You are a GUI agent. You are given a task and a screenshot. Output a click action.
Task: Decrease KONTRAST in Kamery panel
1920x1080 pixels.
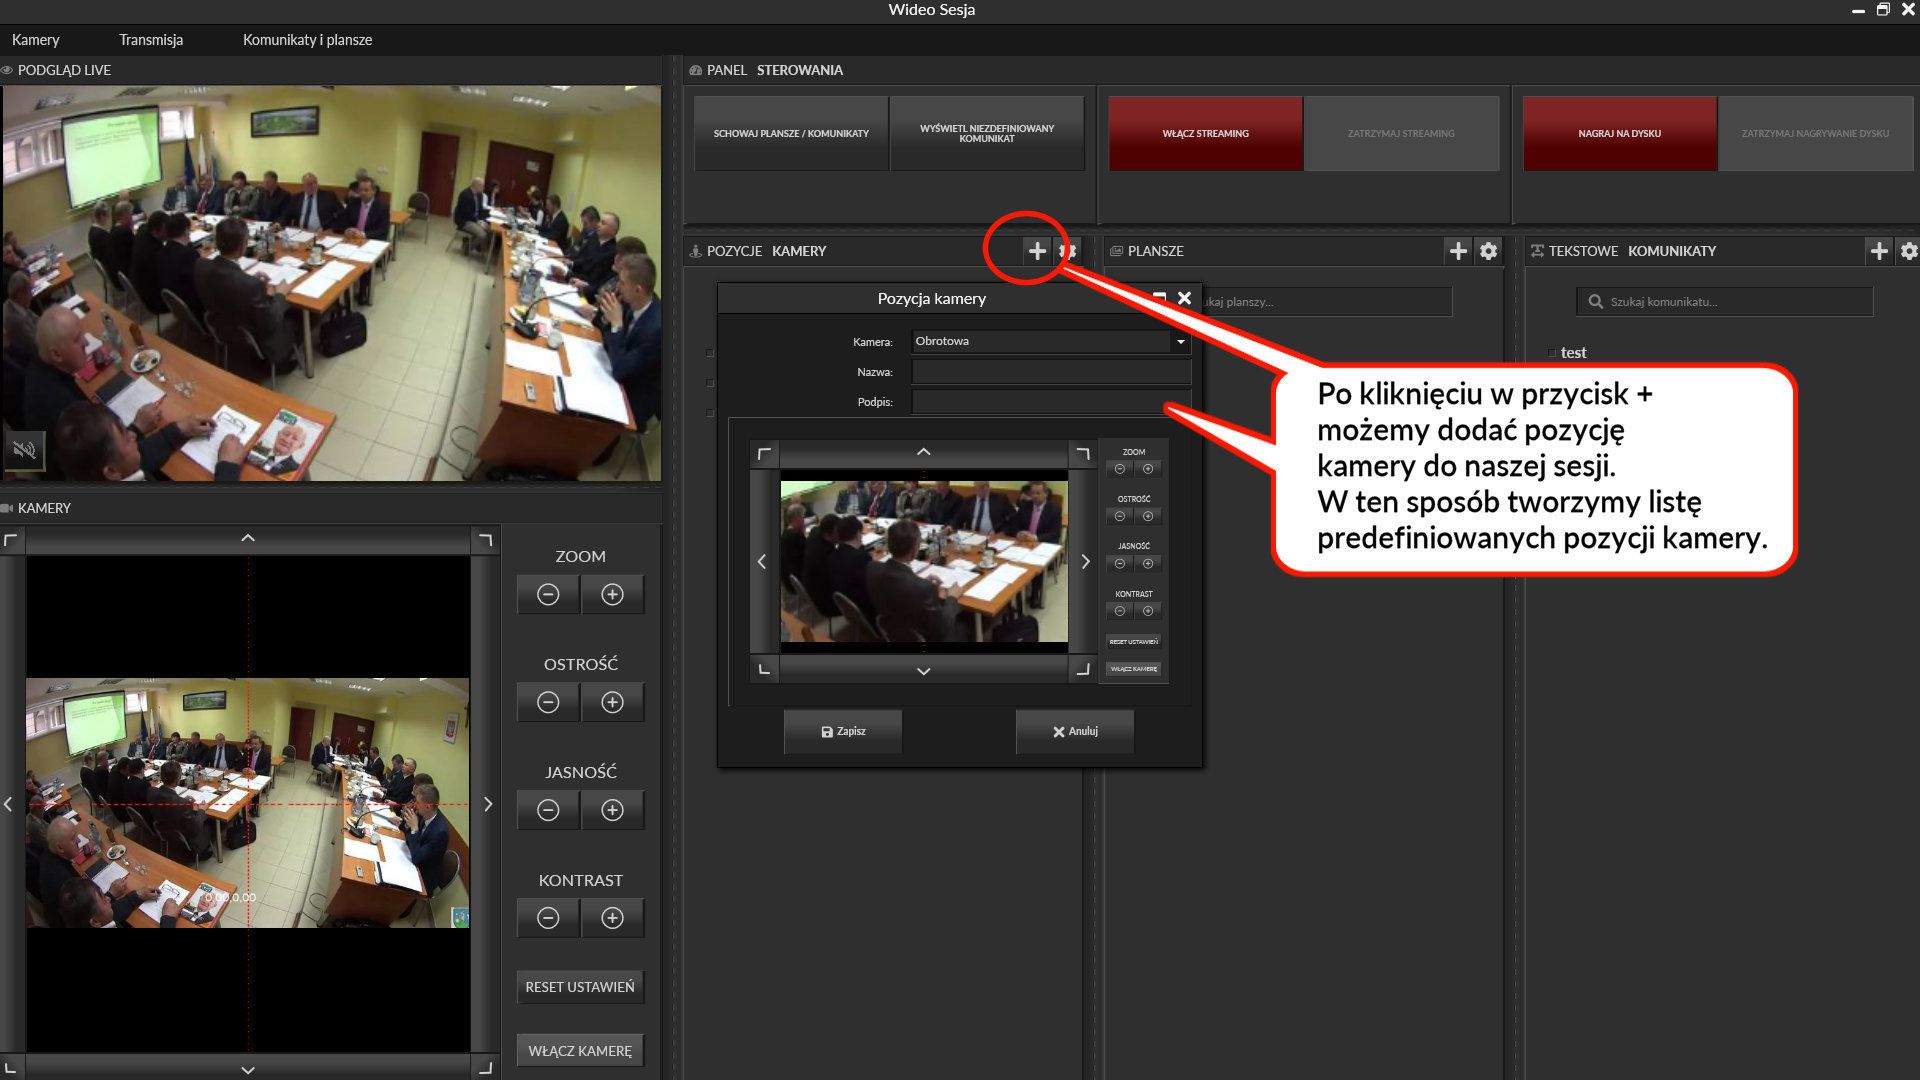click(548, 919)
